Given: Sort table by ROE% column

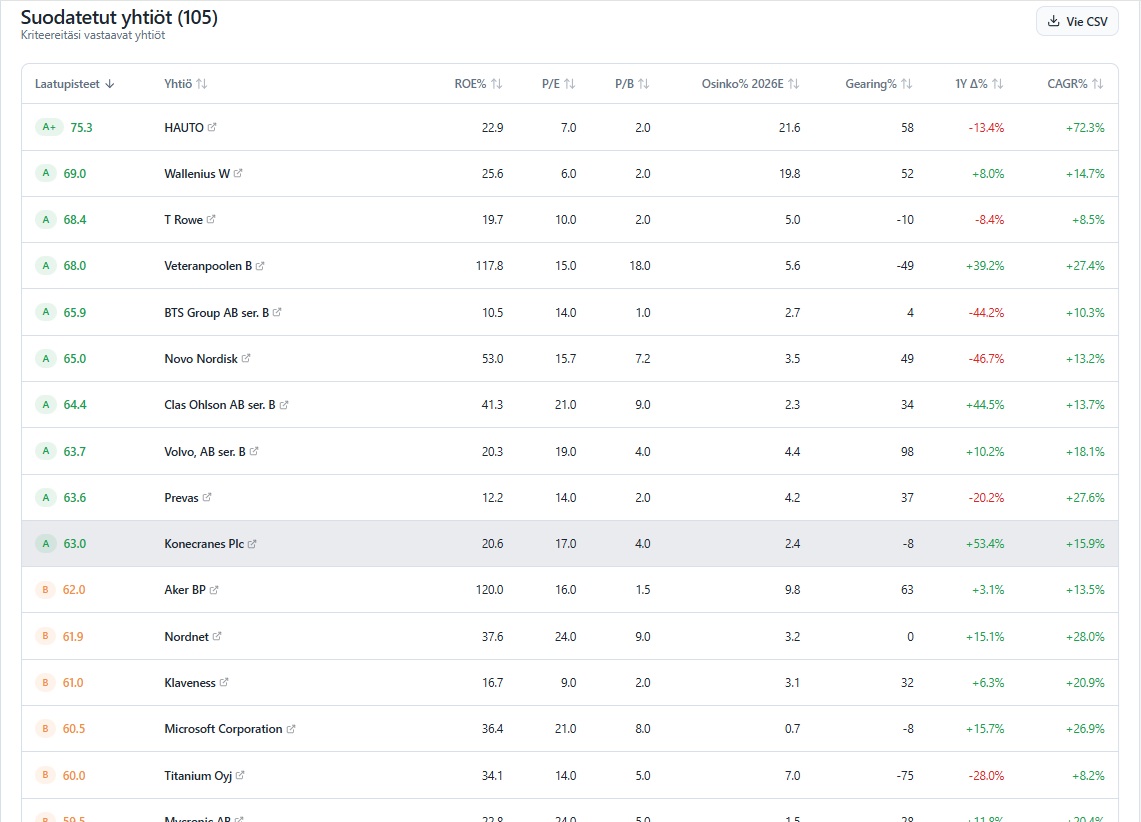Looking at the screenshot, I should click(478, 84).
